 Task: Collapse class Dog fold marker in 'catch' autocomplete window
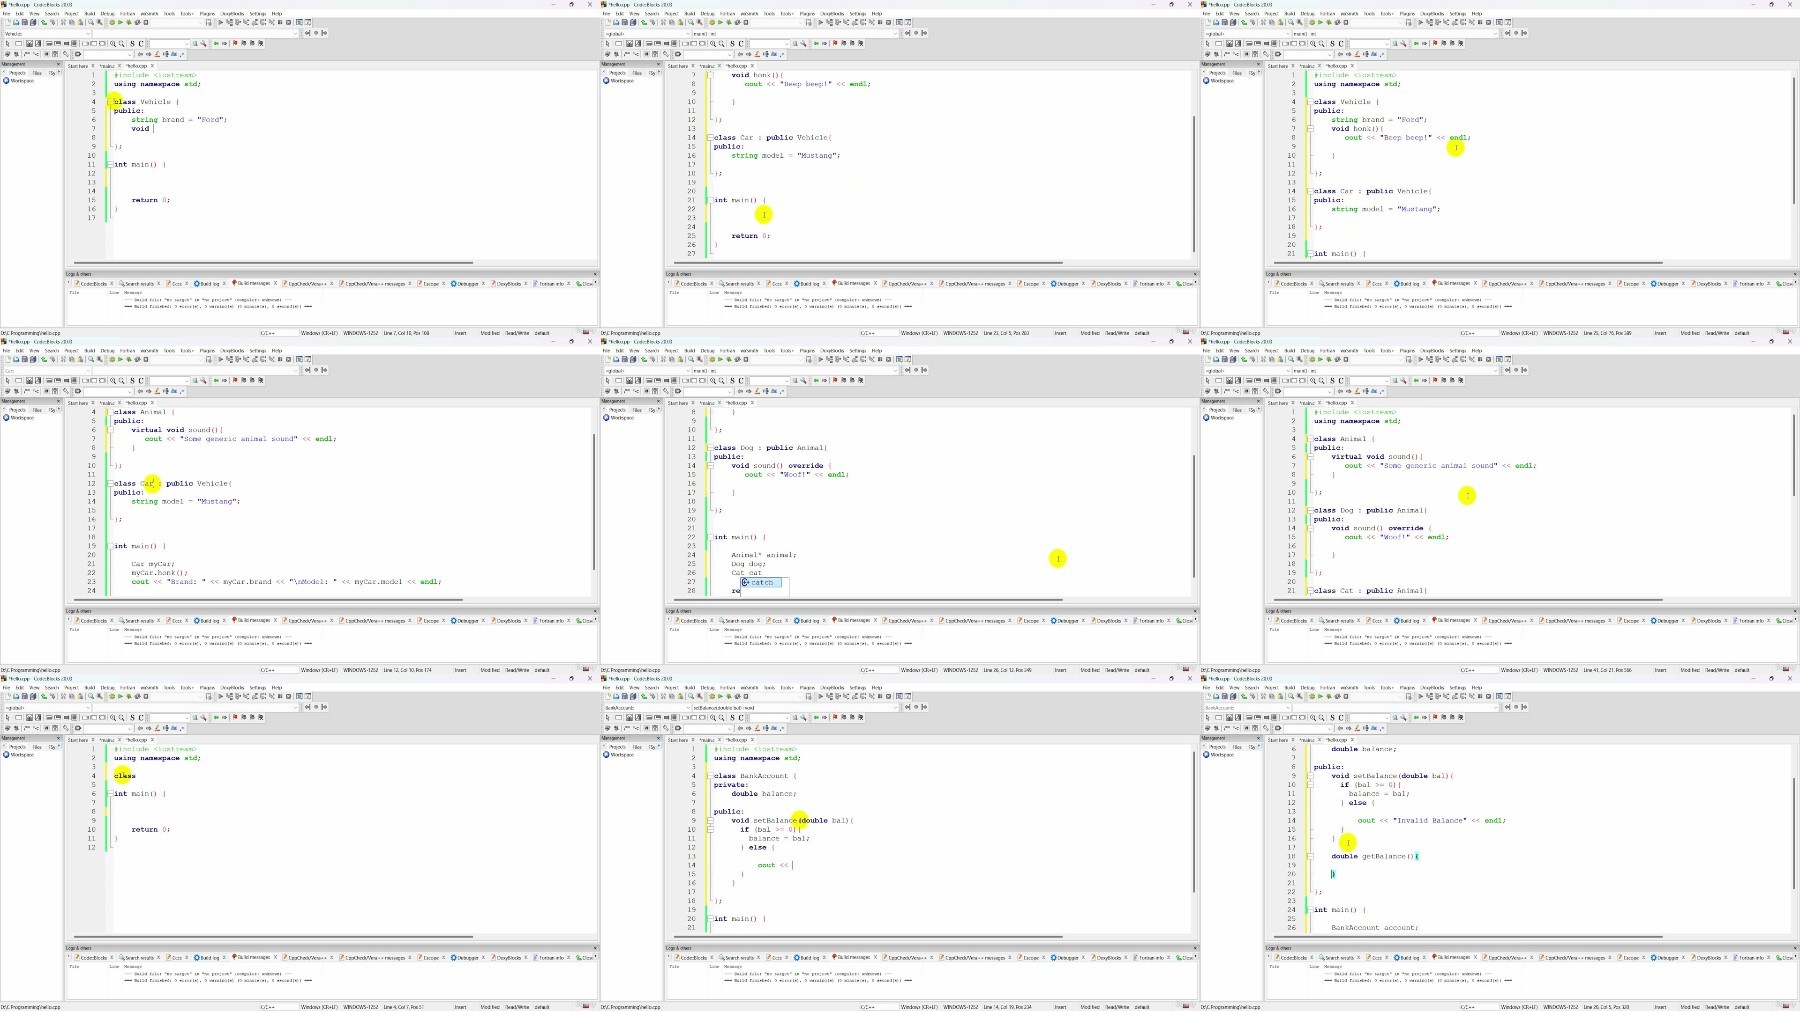[710, 448]
